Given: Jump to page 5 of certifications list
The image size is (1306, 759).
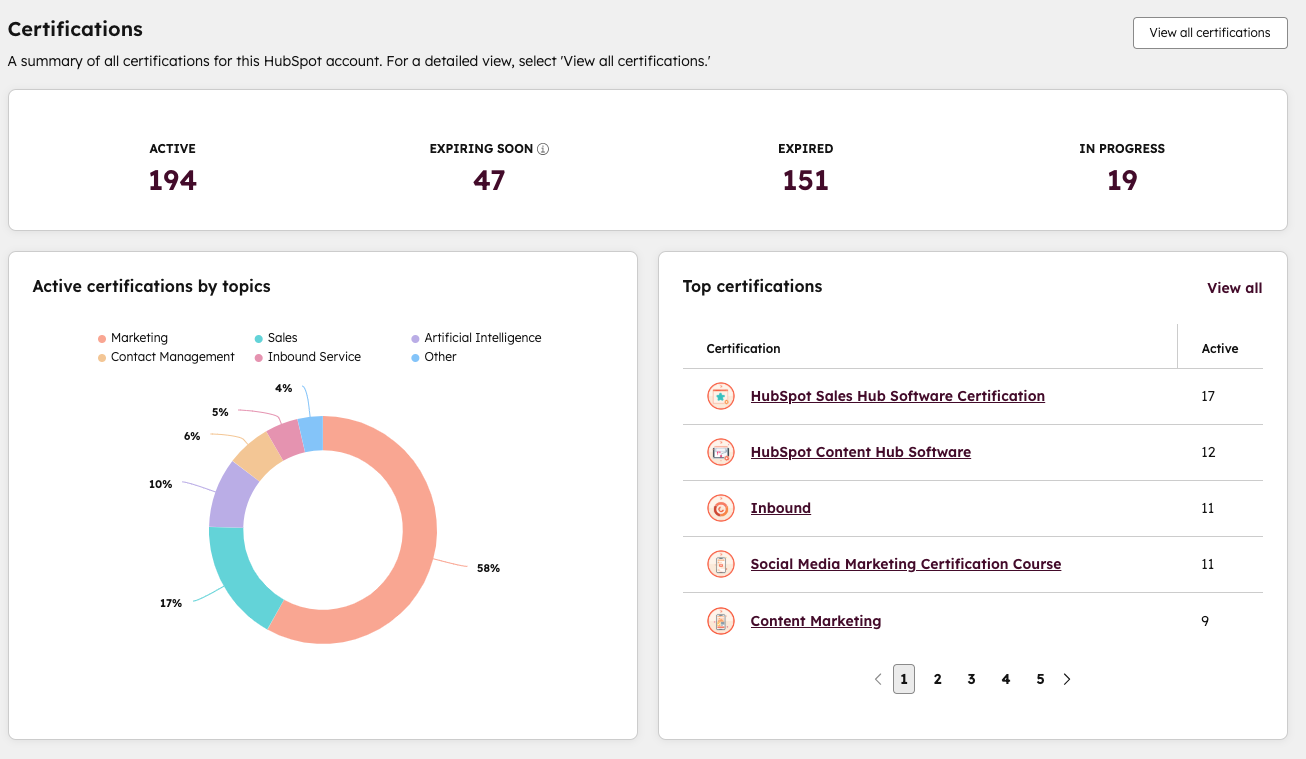Looking at the screenshot, I should pos(1040,679).
